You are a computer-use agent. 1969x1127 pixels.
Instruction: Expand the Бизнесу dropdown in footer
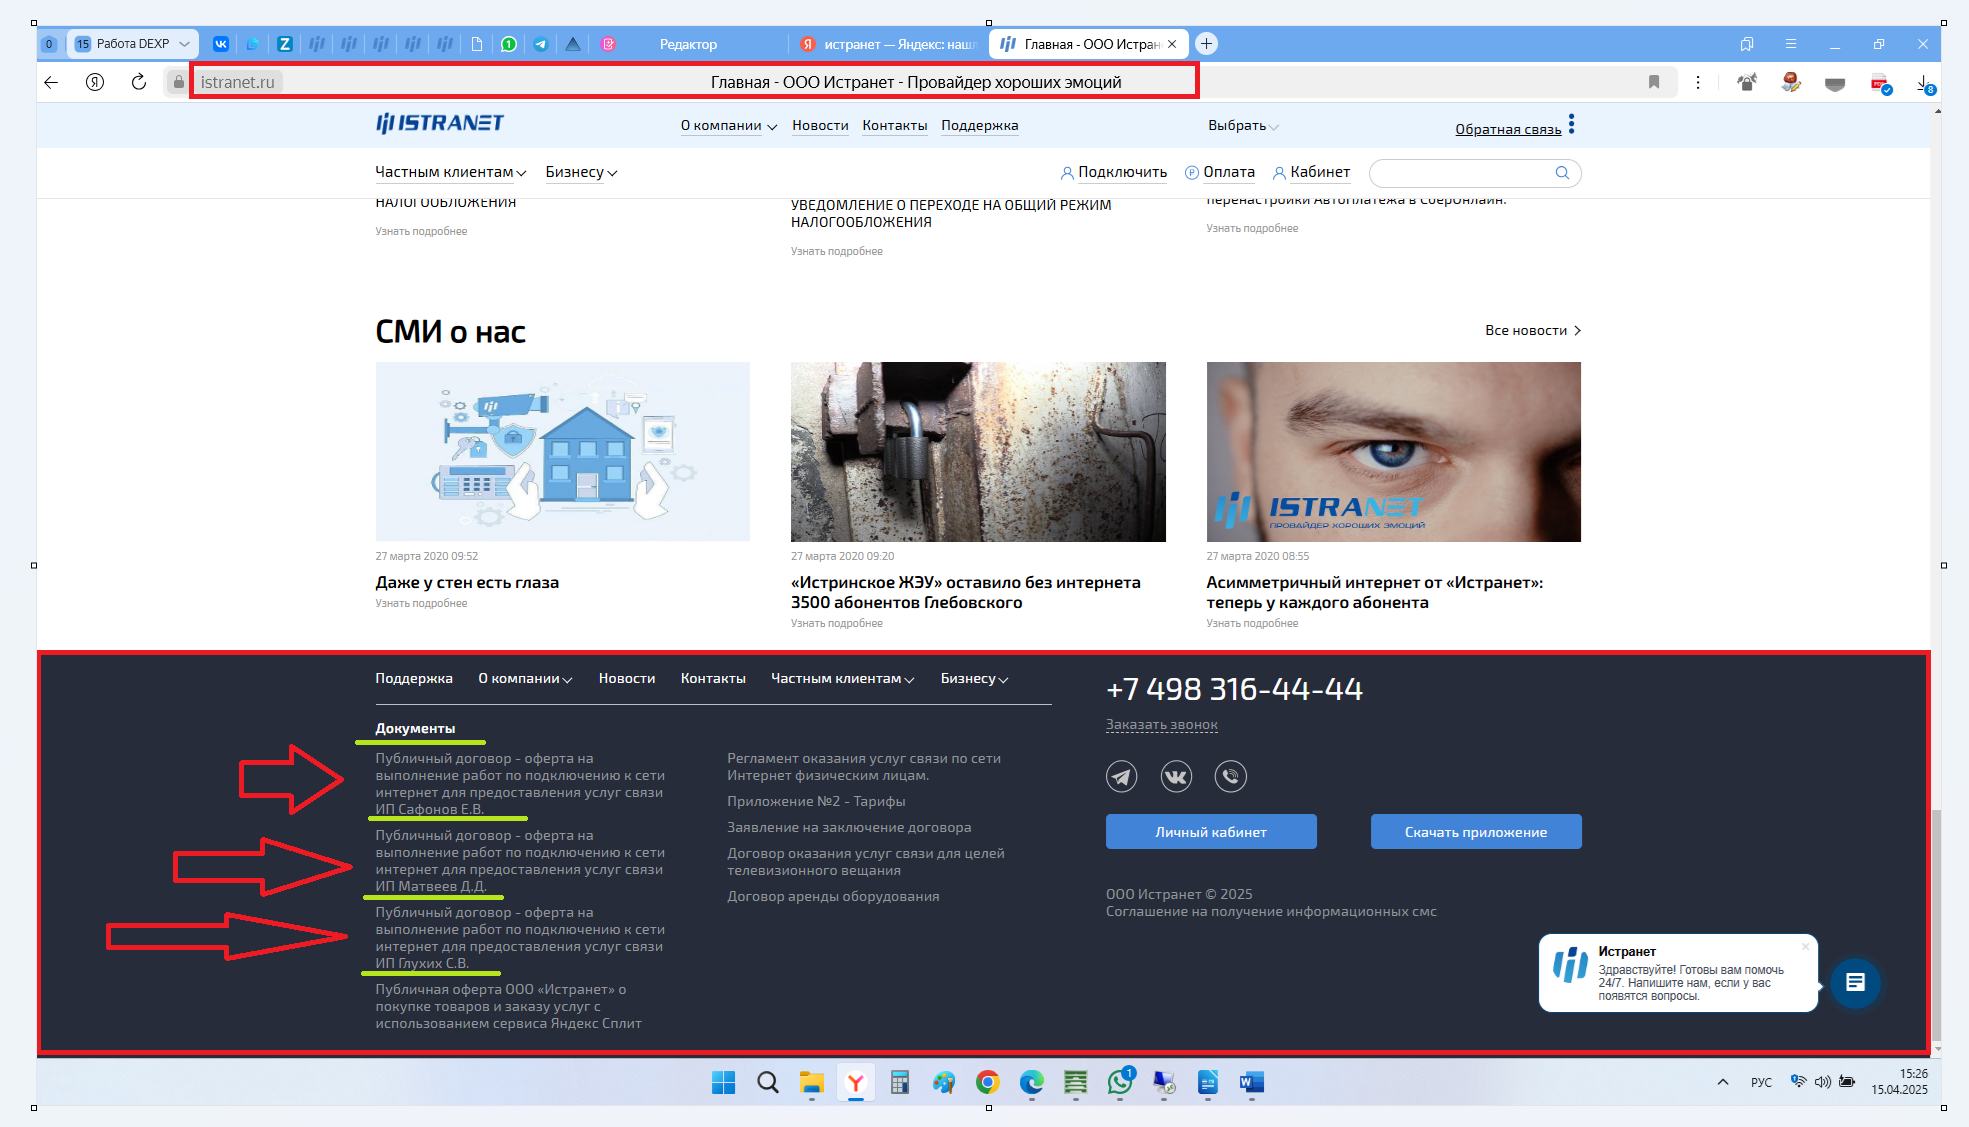974,679
